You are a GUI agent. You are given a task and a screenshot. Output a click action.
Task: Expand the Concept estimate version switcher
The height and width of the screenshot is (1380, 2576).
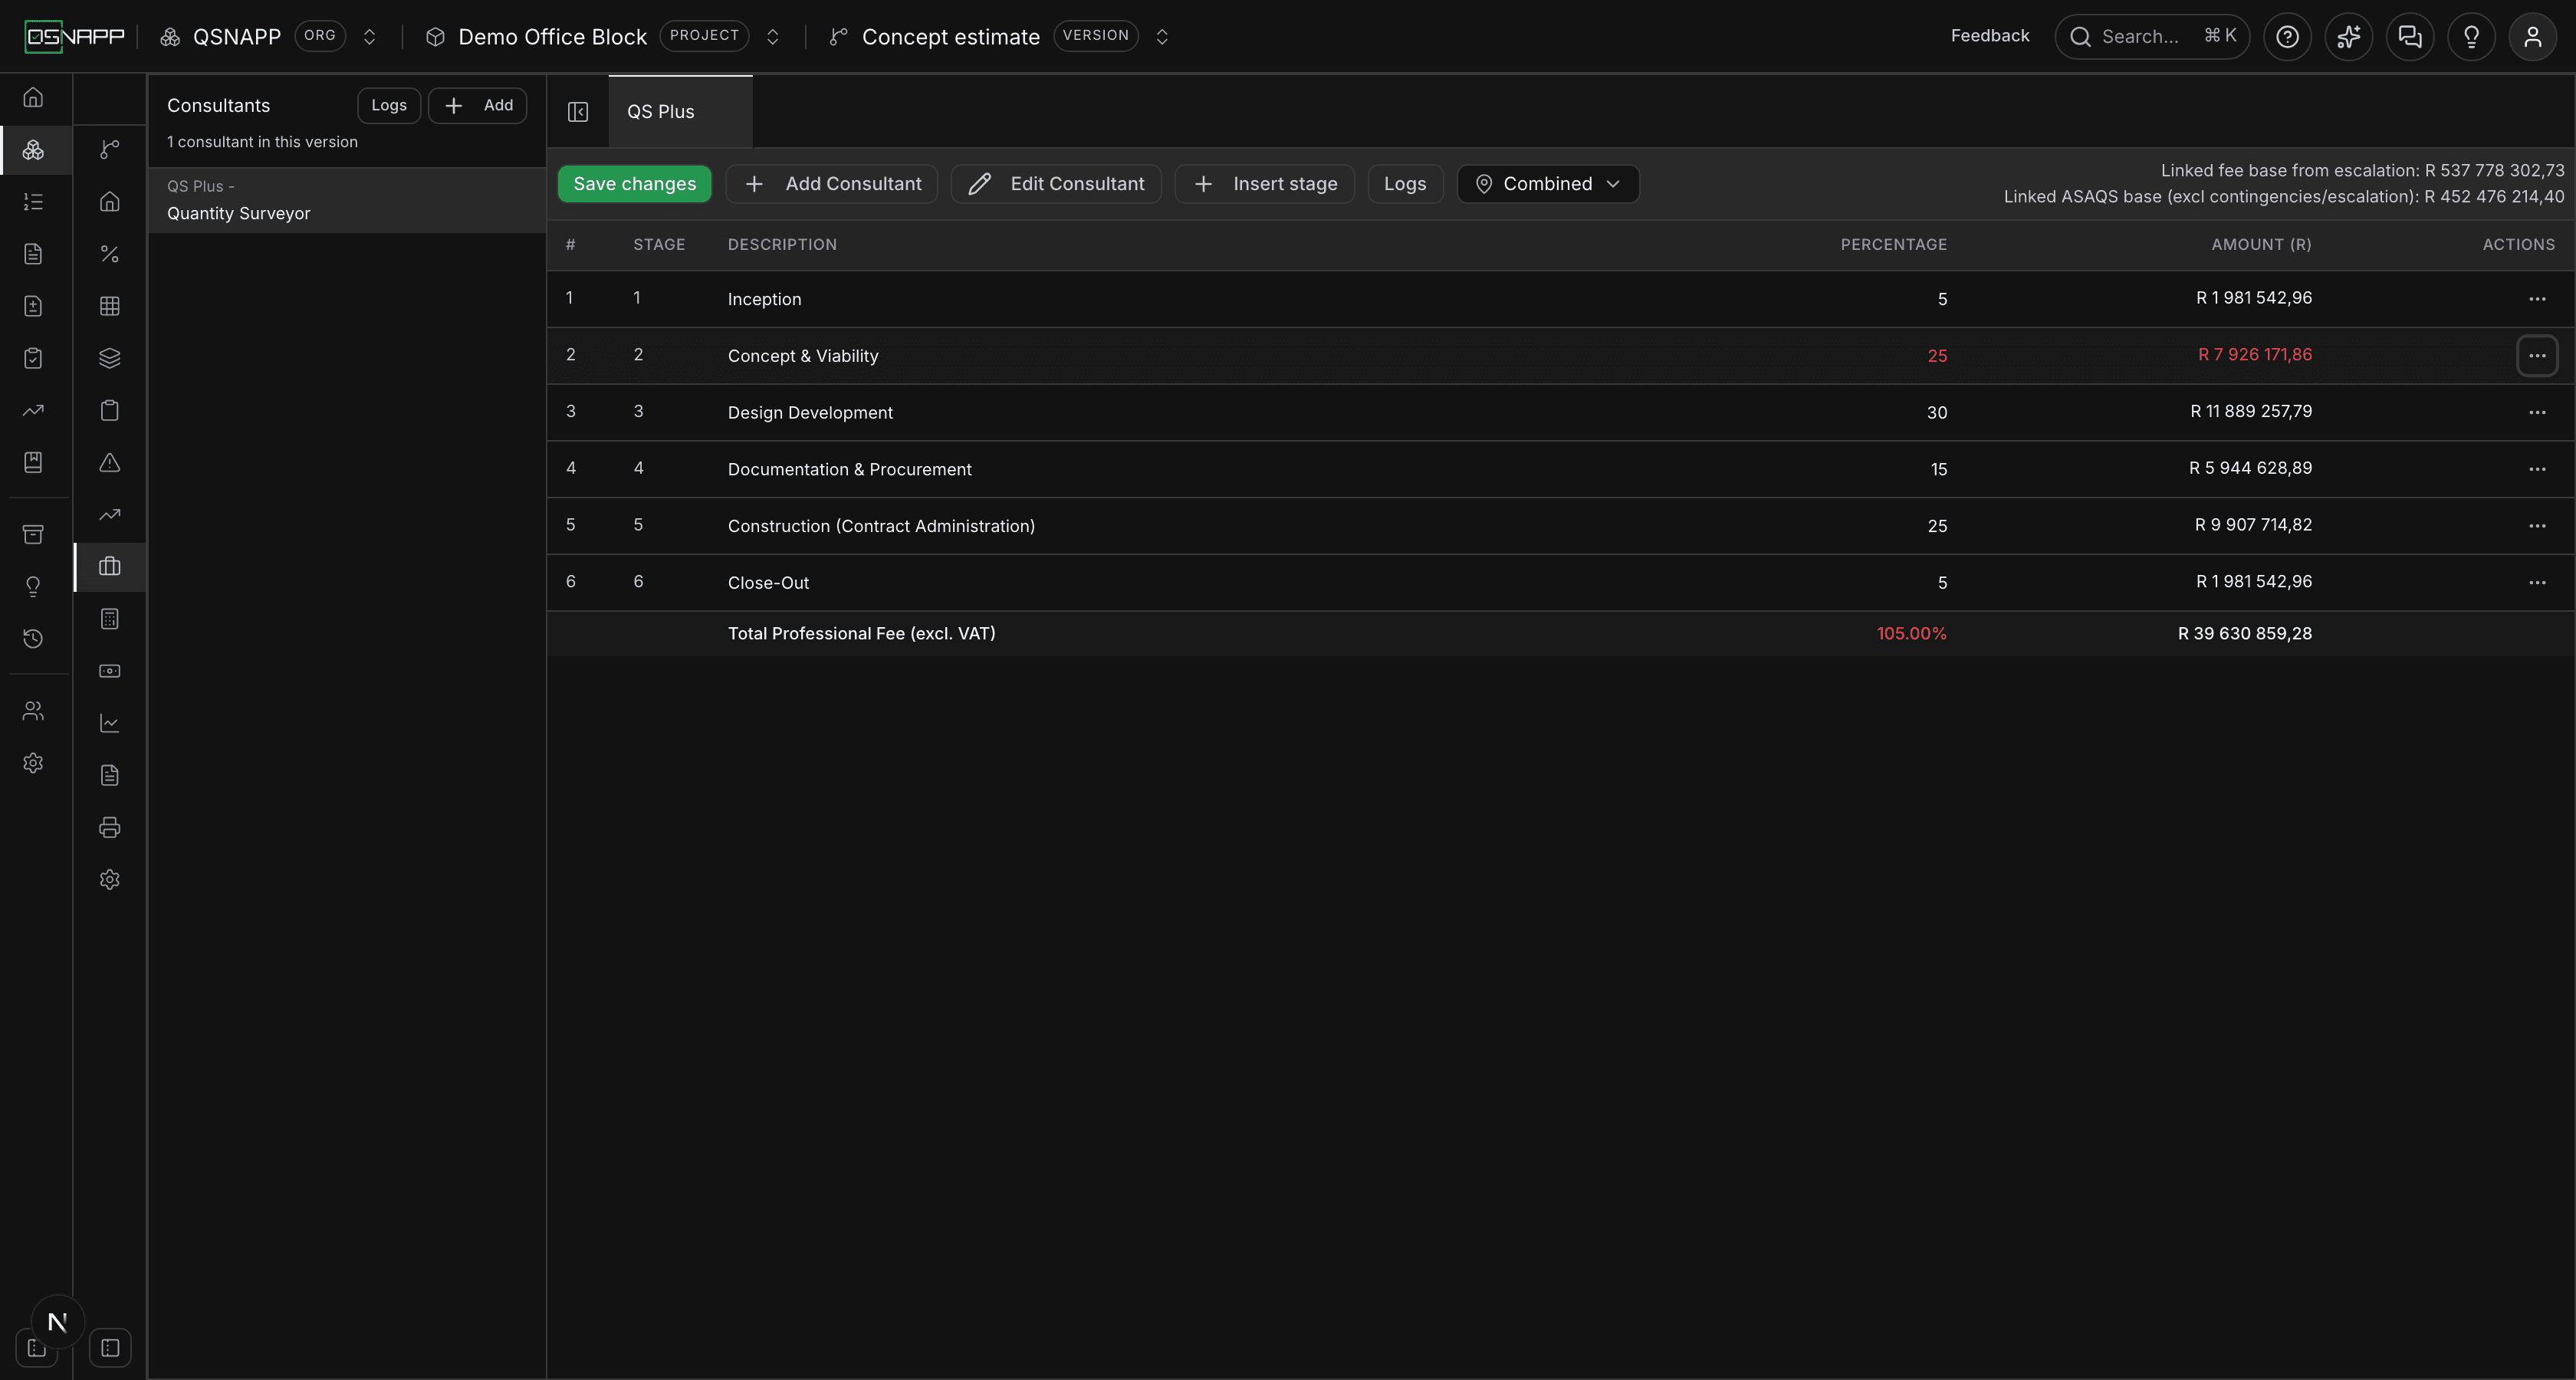coord(1162,37)
